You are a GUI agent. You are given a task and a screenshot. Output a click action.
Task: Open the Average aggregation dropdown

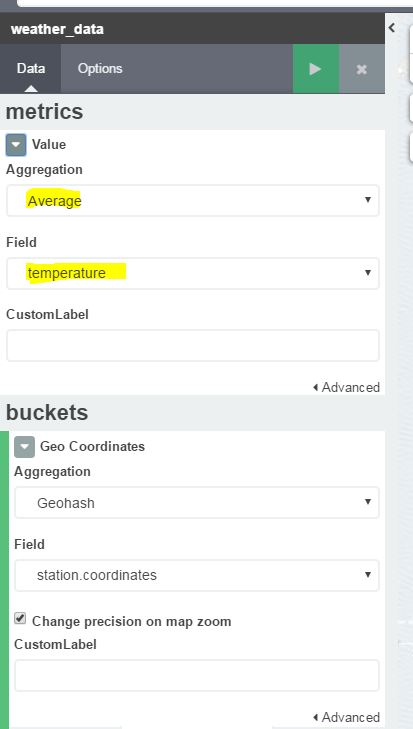click(193, 200)
